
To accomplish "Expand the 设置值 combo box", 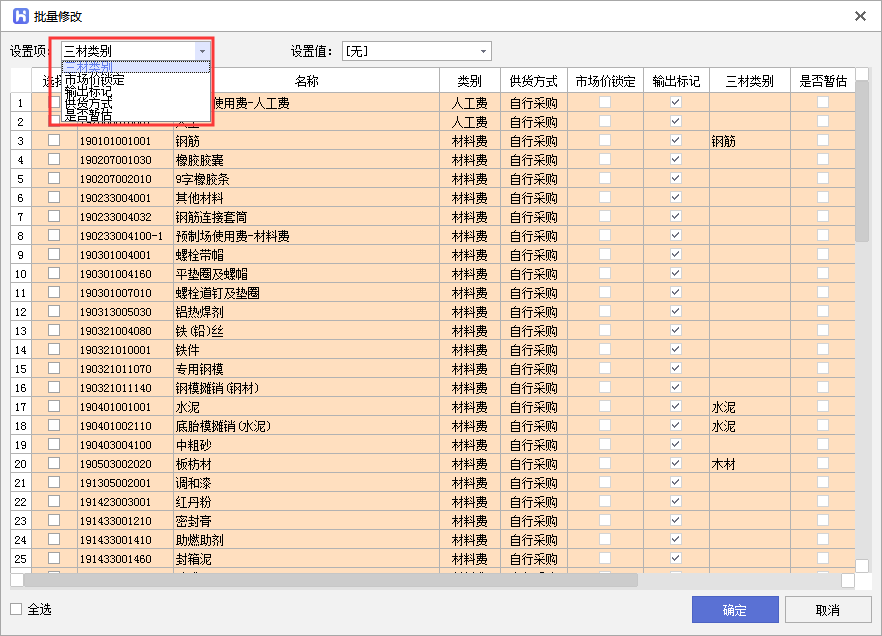I will (x=484, y=51).
